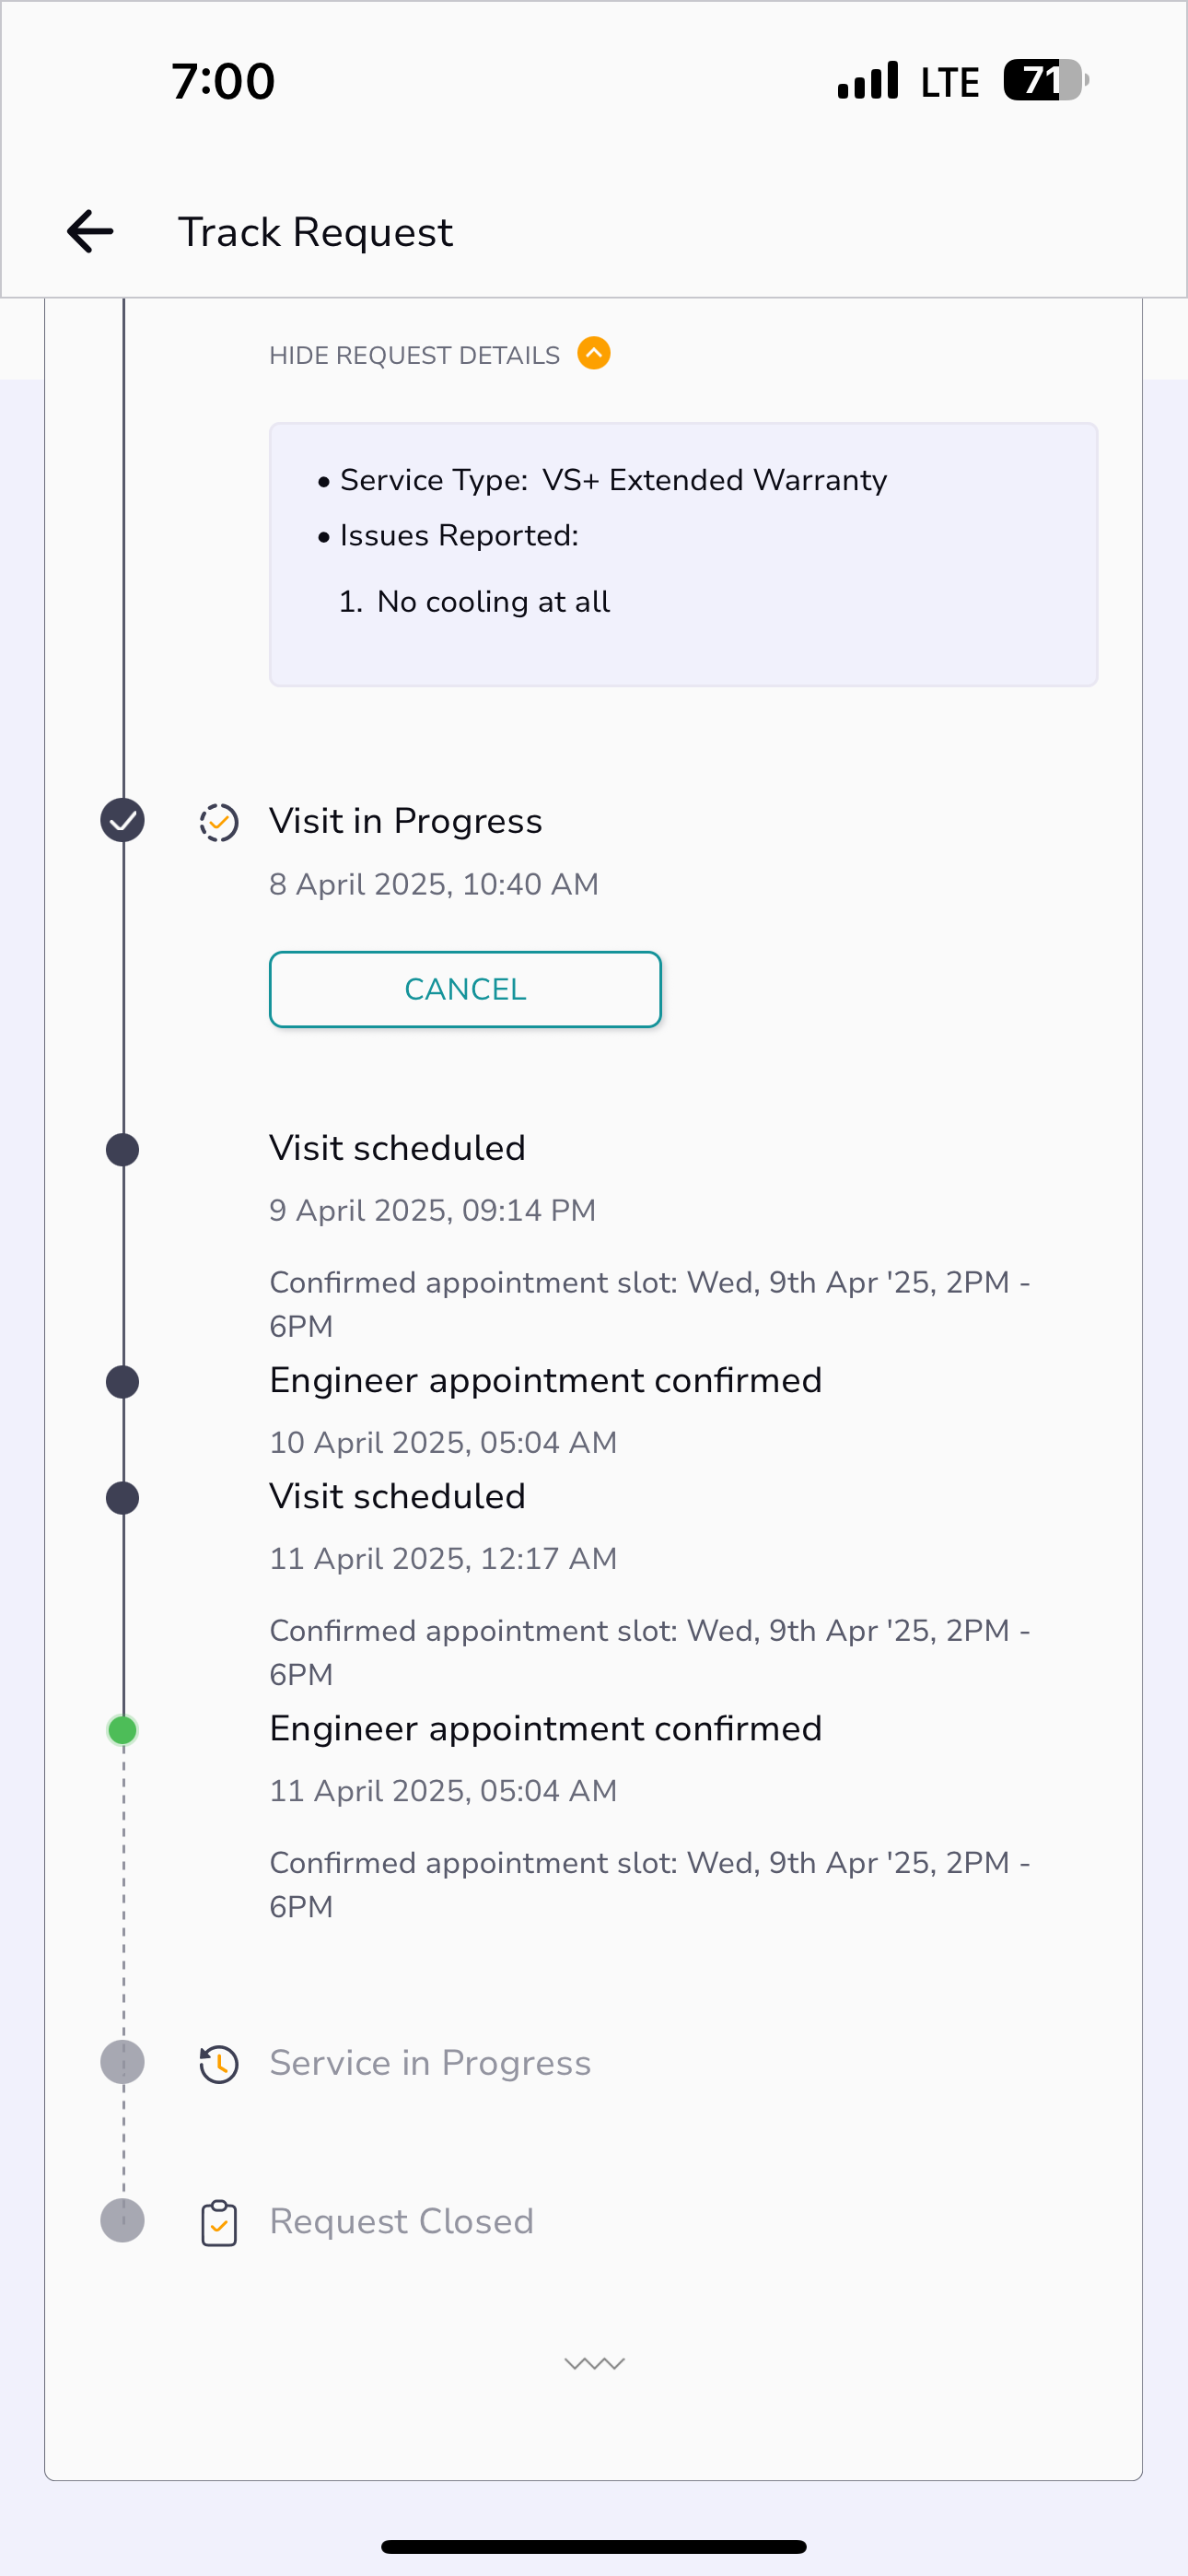Image resolution: width=1188 pixels, height=2576 pixels.
Task: Tap the 11 April 12:17 Visit scheduled dot
Action: (122, 1498)
